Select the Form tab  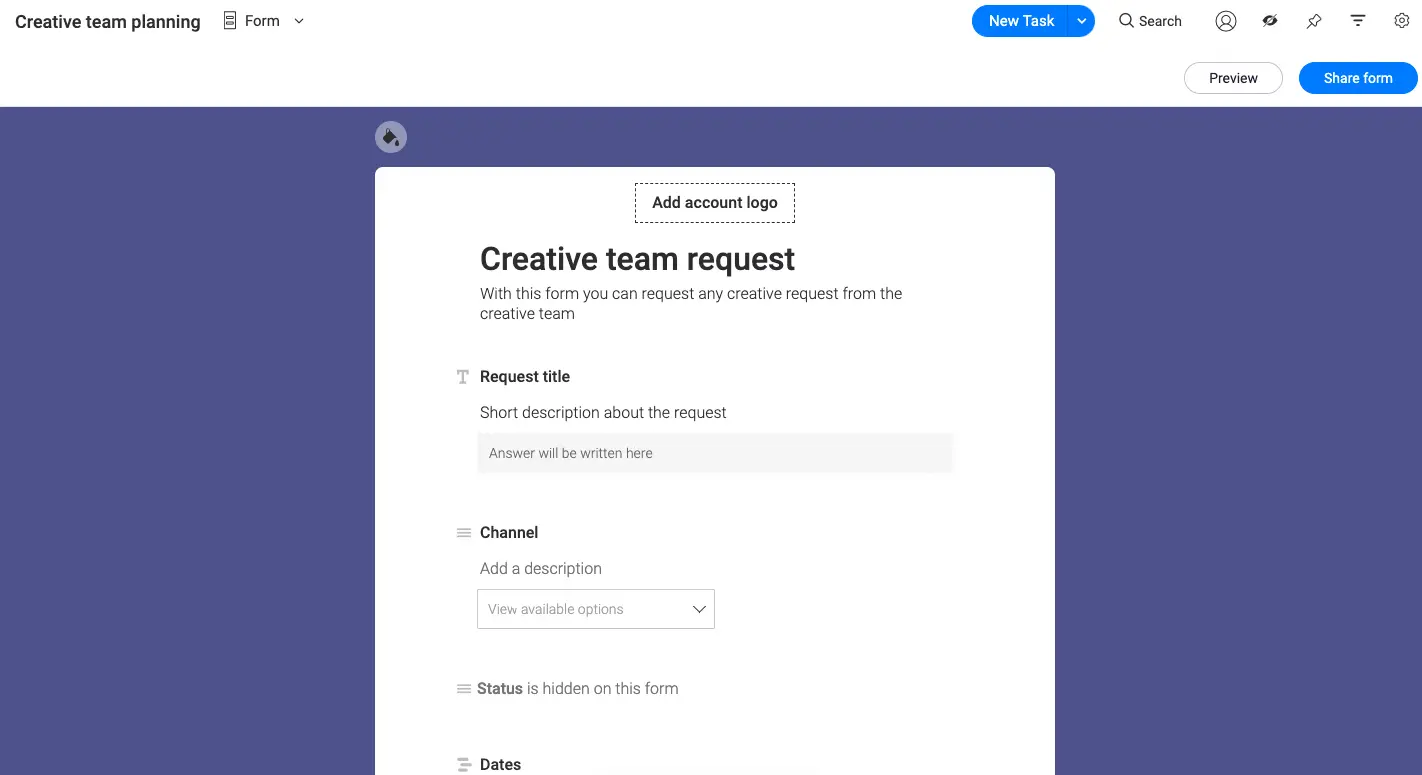coord(251,20)
